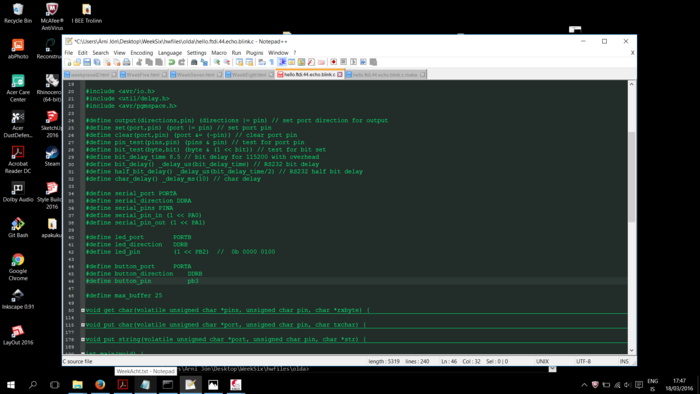Open the Language menu

tap(170, 53)
